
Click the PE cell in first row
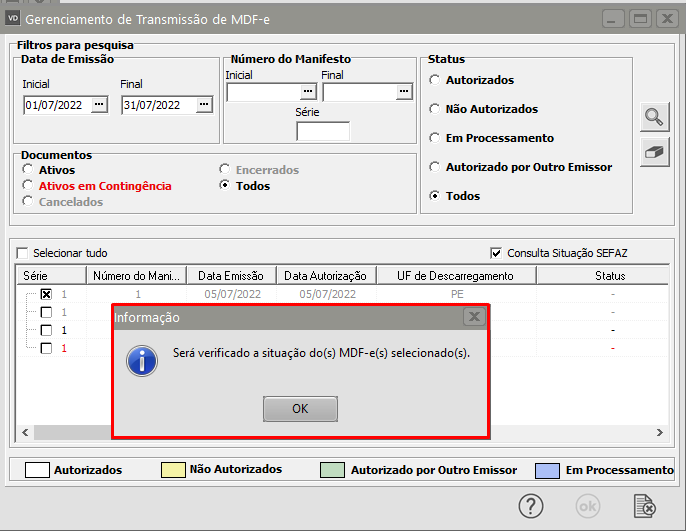tap(457, 294)
